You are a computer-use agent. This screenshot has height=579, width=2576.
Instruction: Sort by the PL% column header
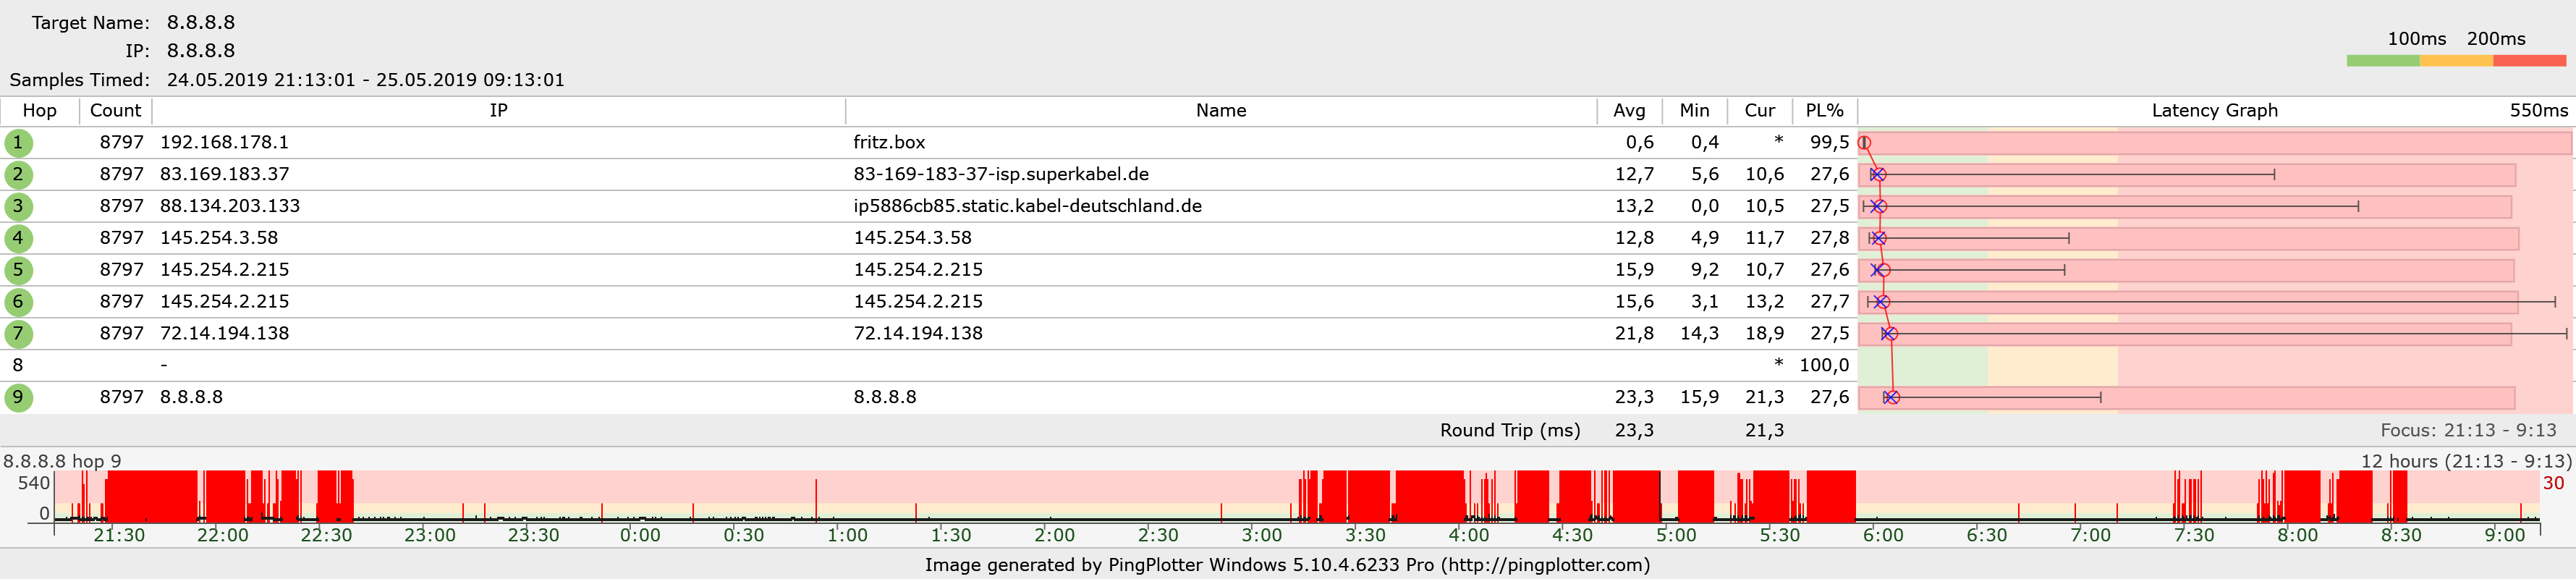pyautogui.click(x=1824, y=111)
